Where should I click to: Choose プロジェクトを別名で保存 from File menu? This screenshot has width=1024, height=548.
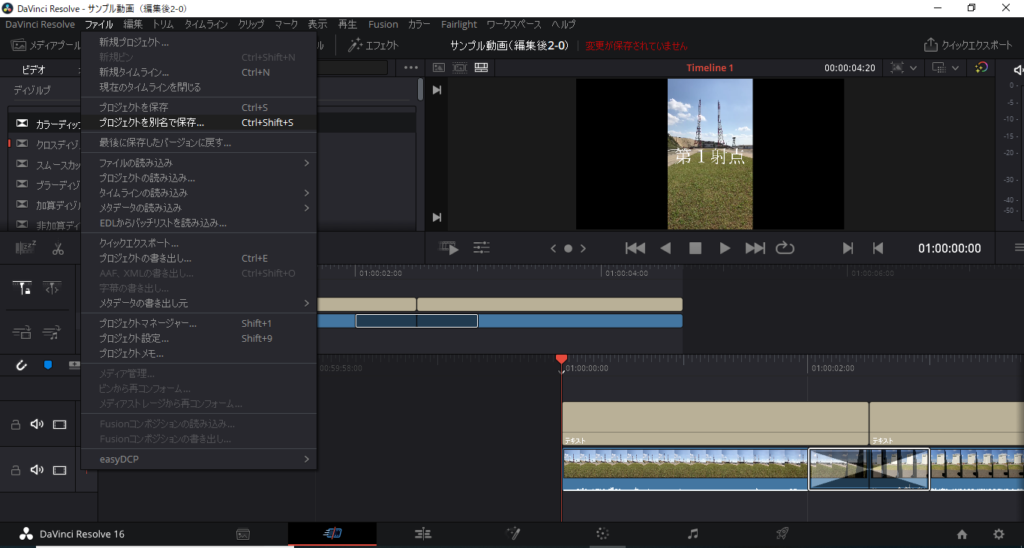click(x=199, y=122)
